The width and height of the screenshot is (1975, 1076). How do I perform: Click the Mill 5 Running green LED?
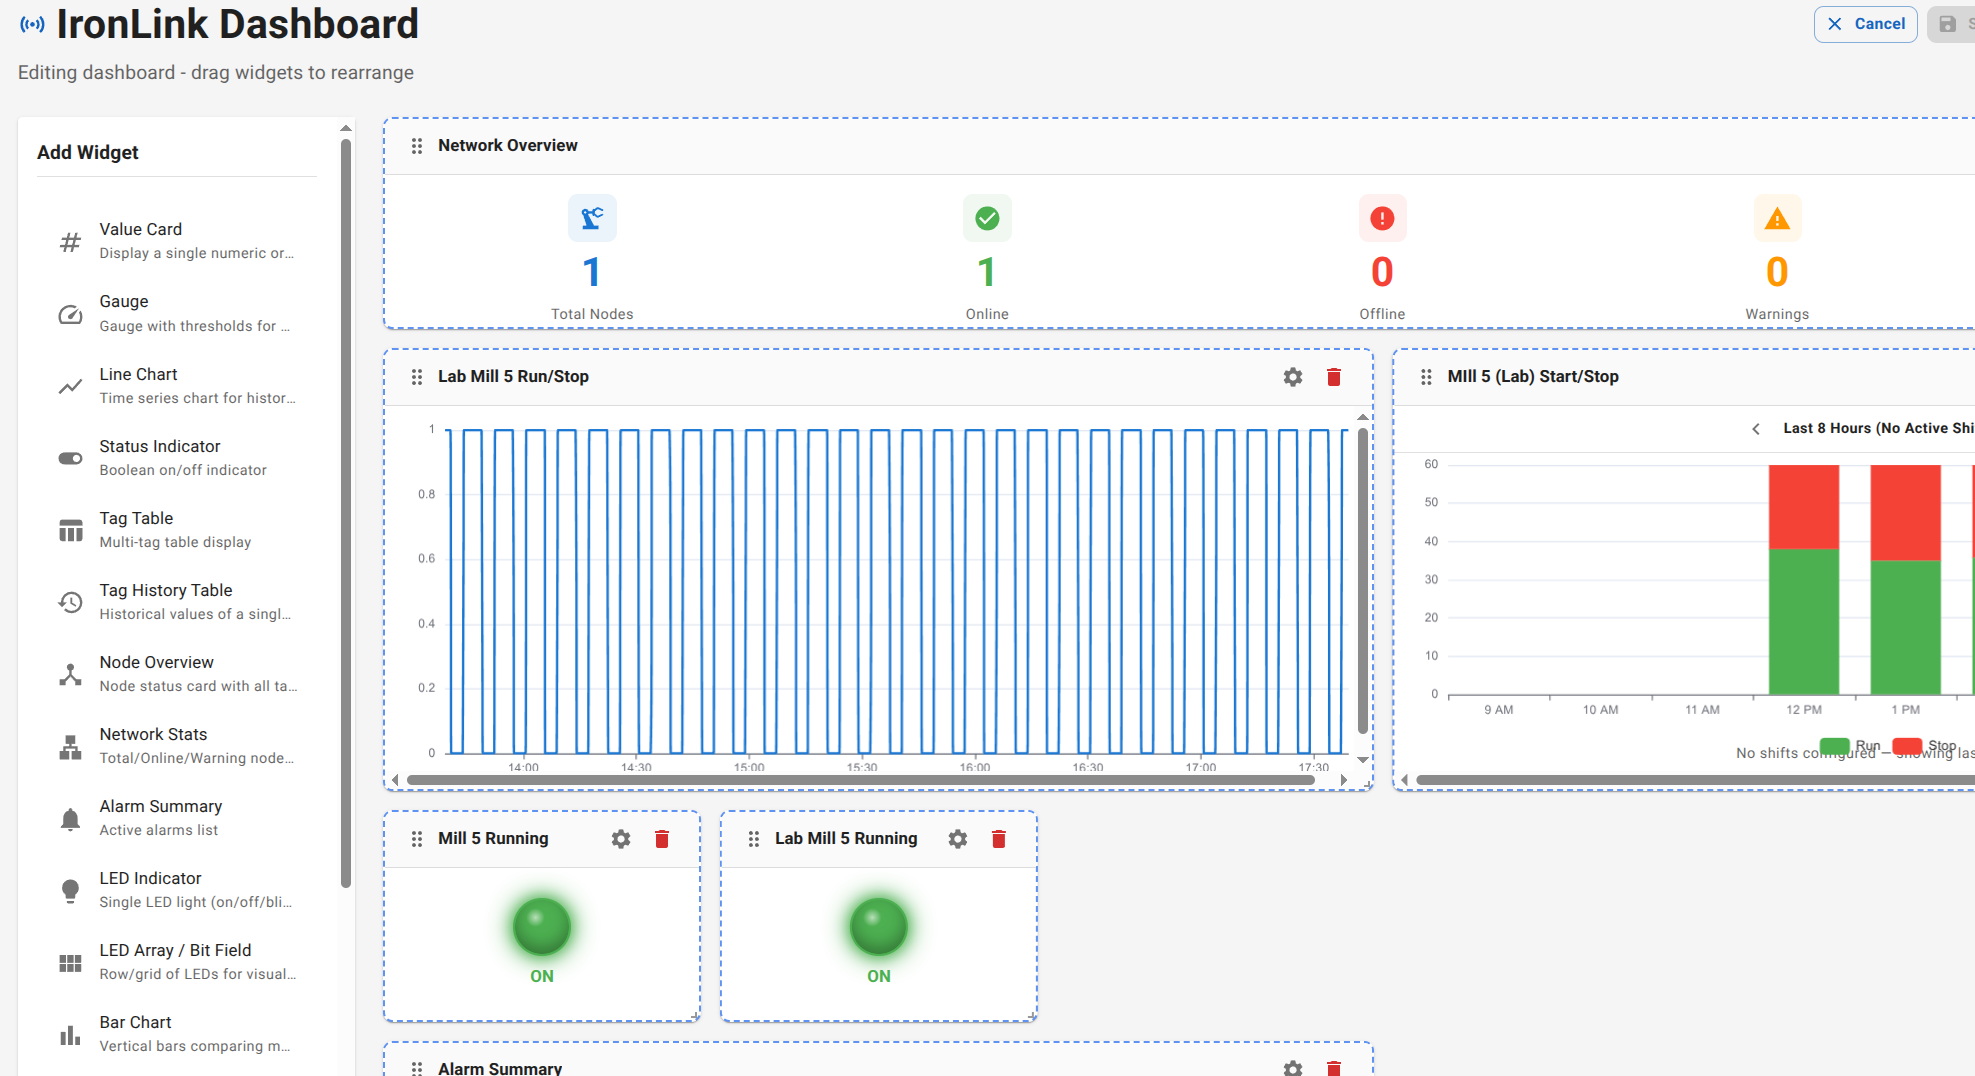pyautogui.click(x=542, y=926)
